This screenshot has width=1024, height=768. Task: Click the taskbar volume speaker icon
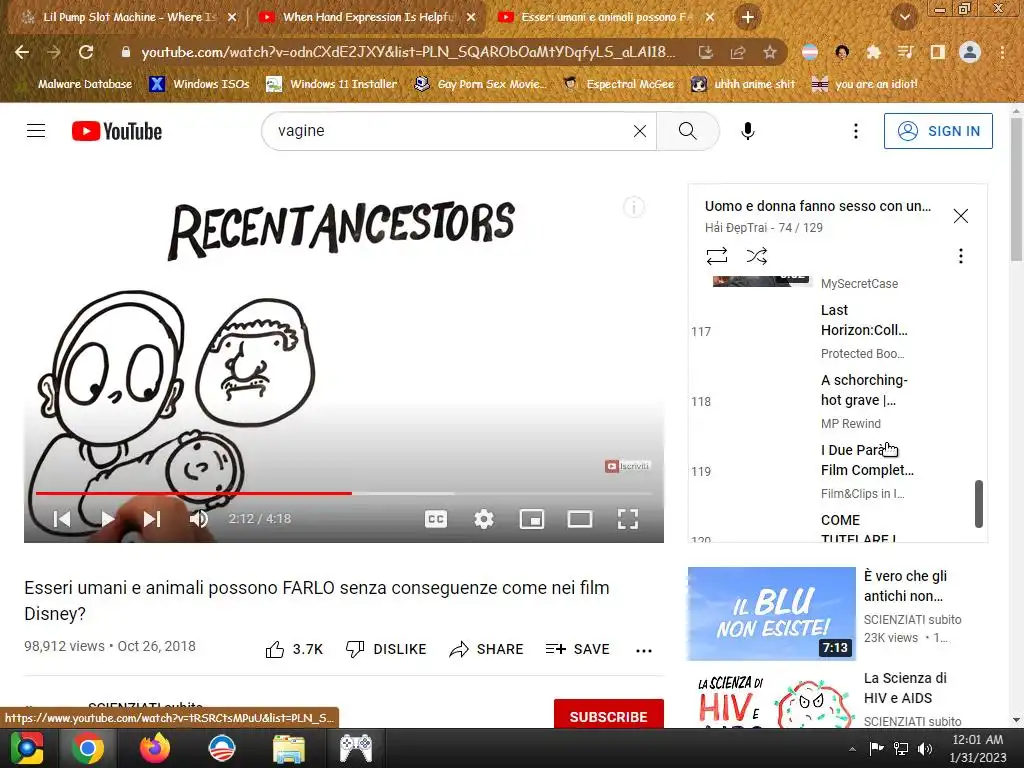click(925, 748)
